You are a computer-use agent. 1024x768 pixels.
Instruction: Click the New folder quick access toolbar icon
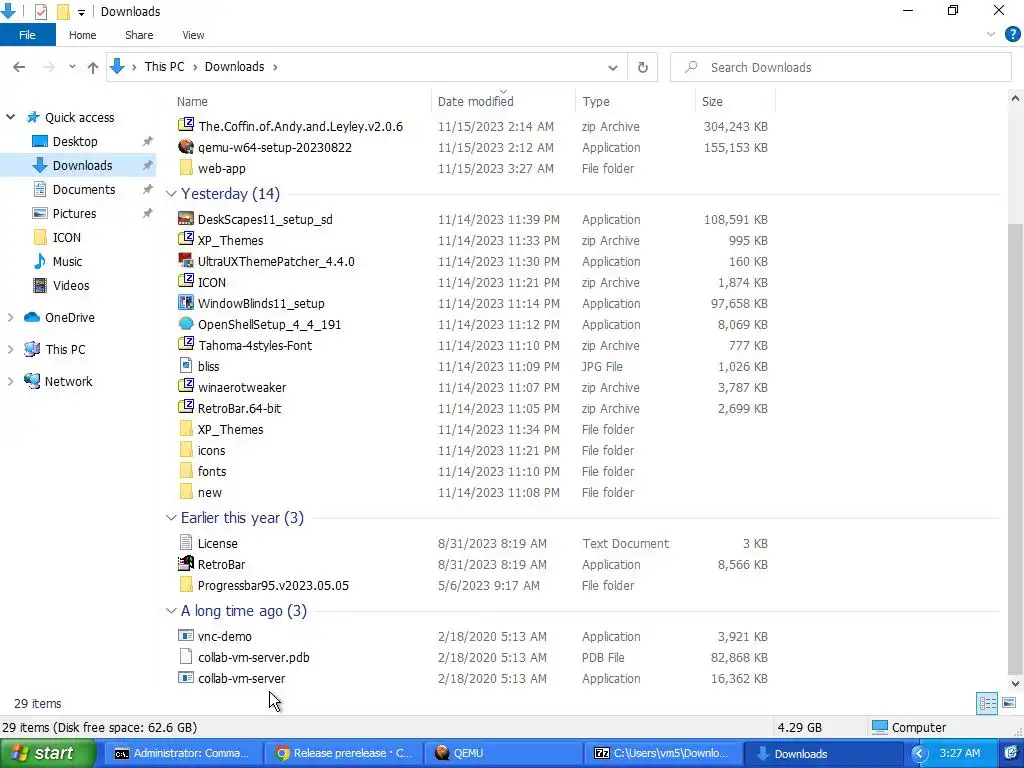63,11
